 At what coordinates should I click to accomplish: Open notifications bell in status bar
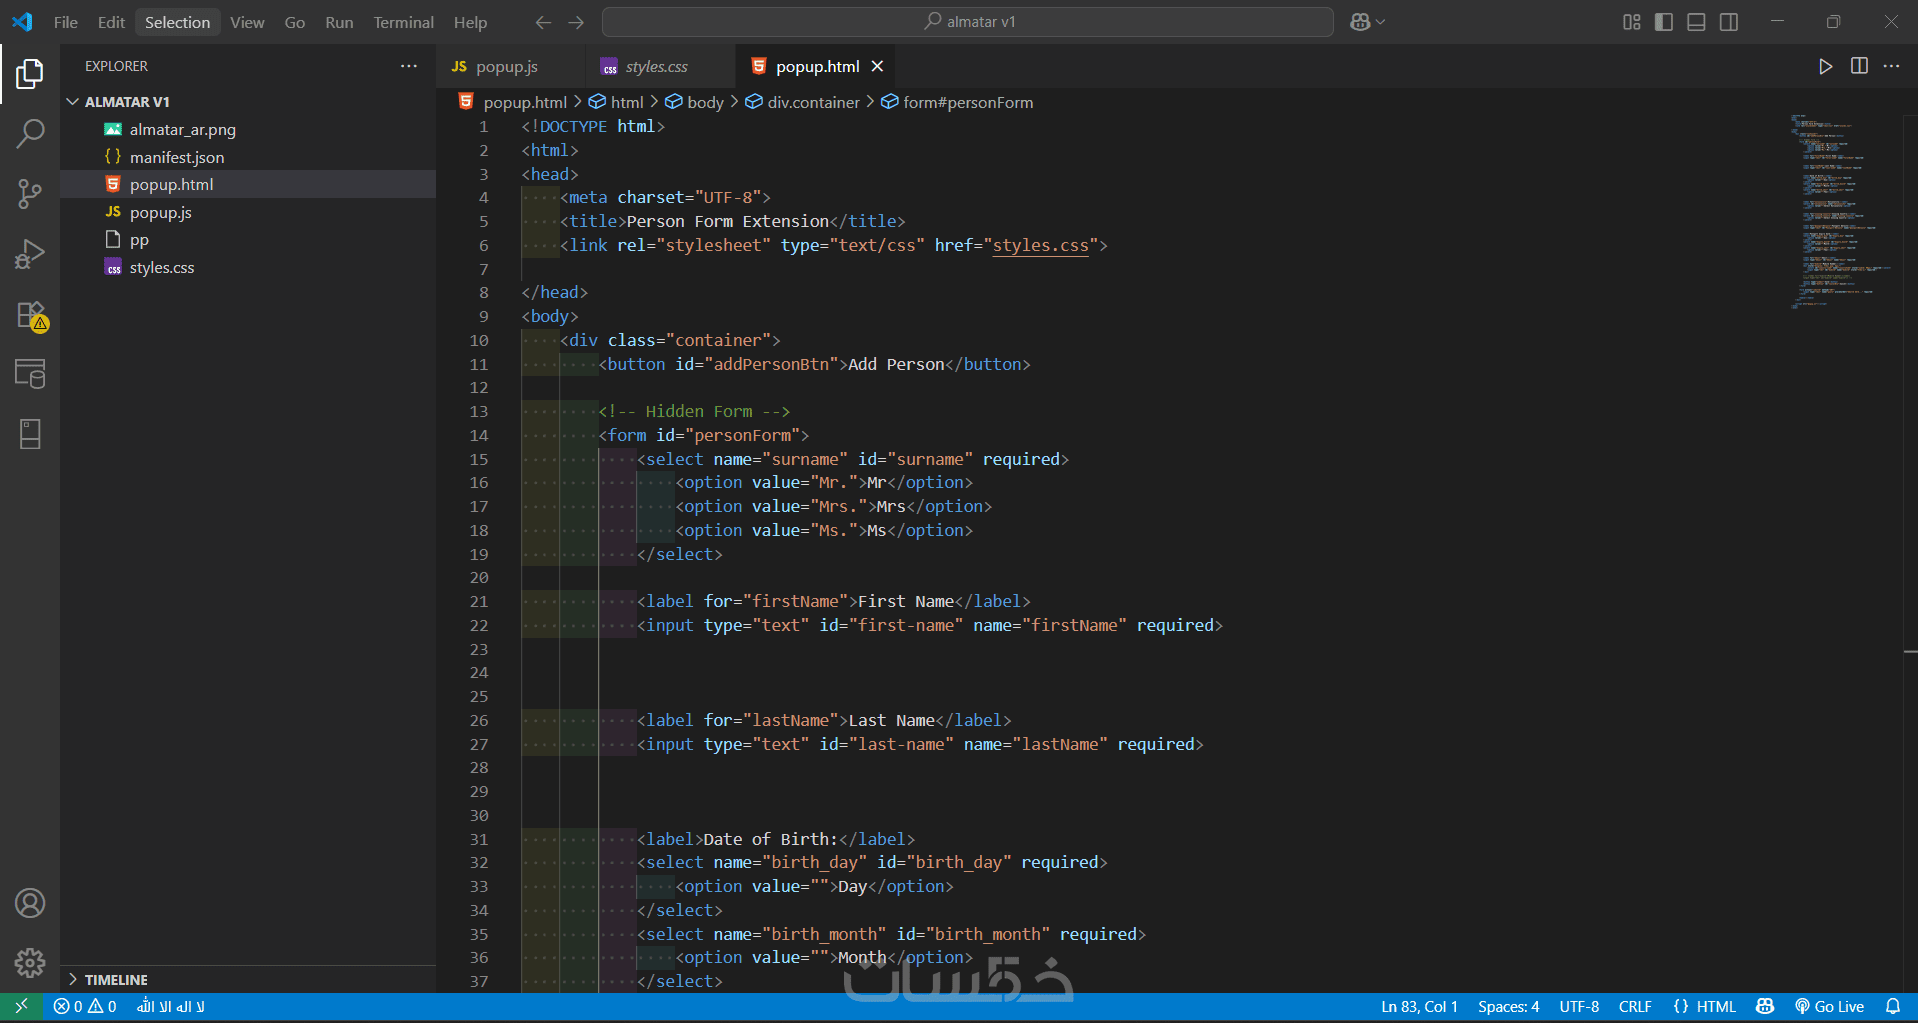click(x=1892, y=1006)
